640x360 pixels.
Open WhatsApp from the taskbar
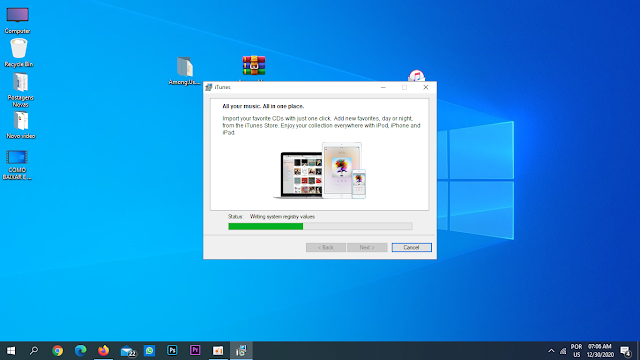pyautogui.click(x=149, y=351)
